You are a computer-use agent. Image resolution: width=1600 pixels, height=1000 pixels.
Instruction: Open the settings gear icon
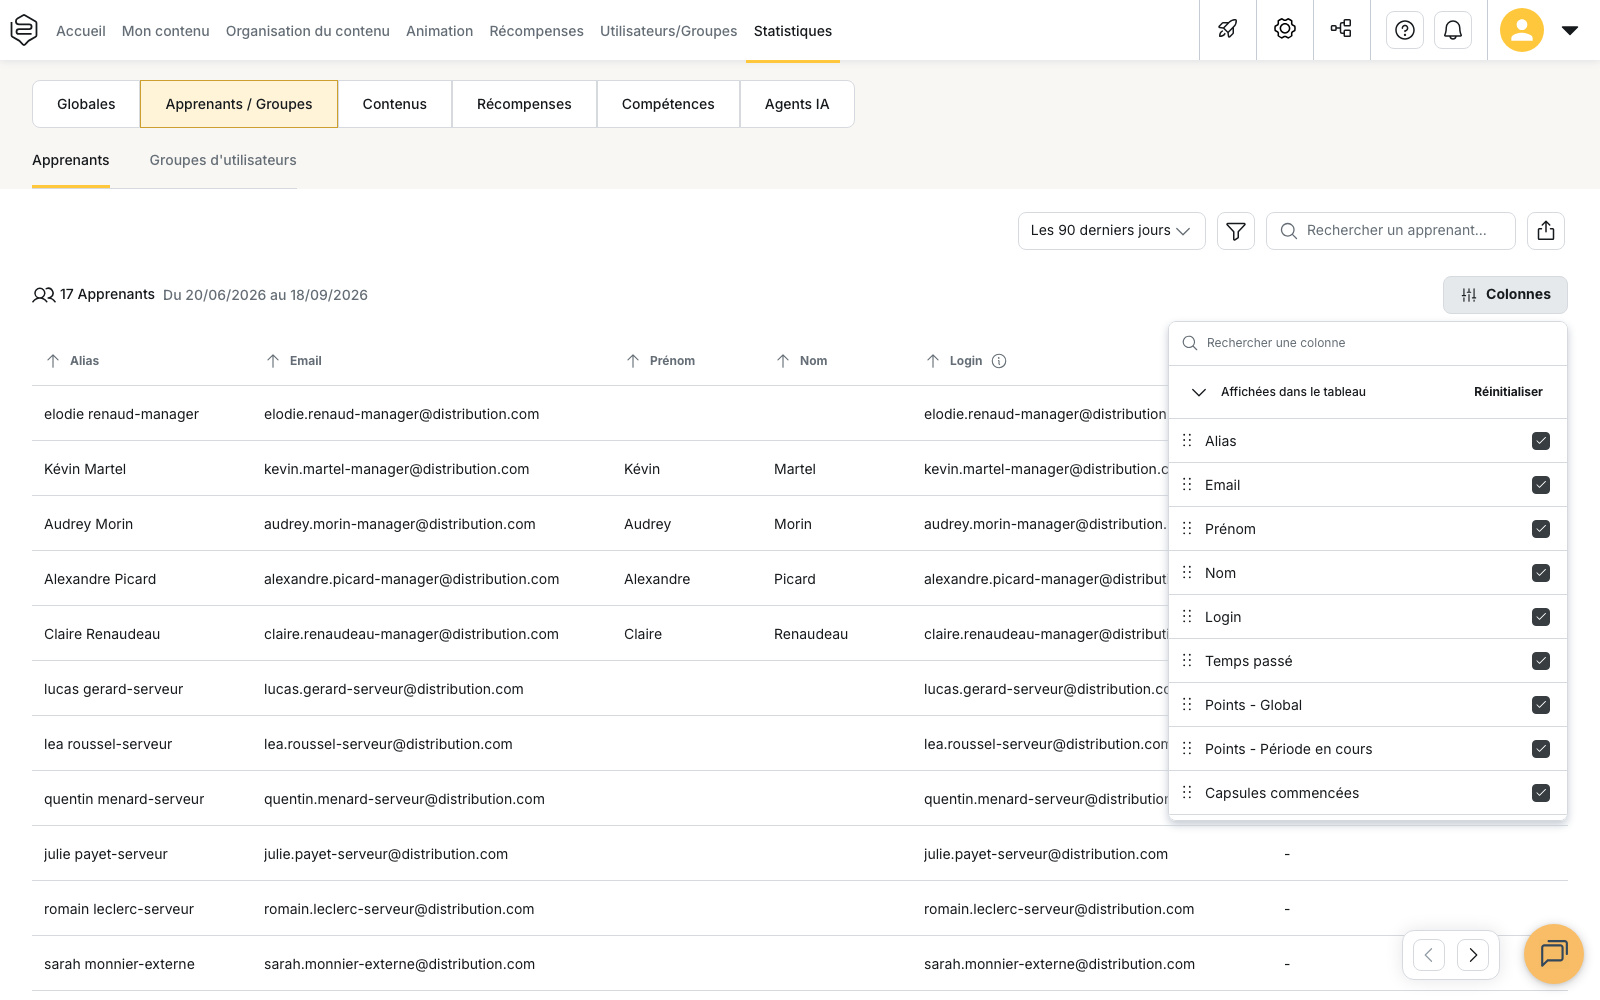pyautogui.click(x=1285, y=29)
